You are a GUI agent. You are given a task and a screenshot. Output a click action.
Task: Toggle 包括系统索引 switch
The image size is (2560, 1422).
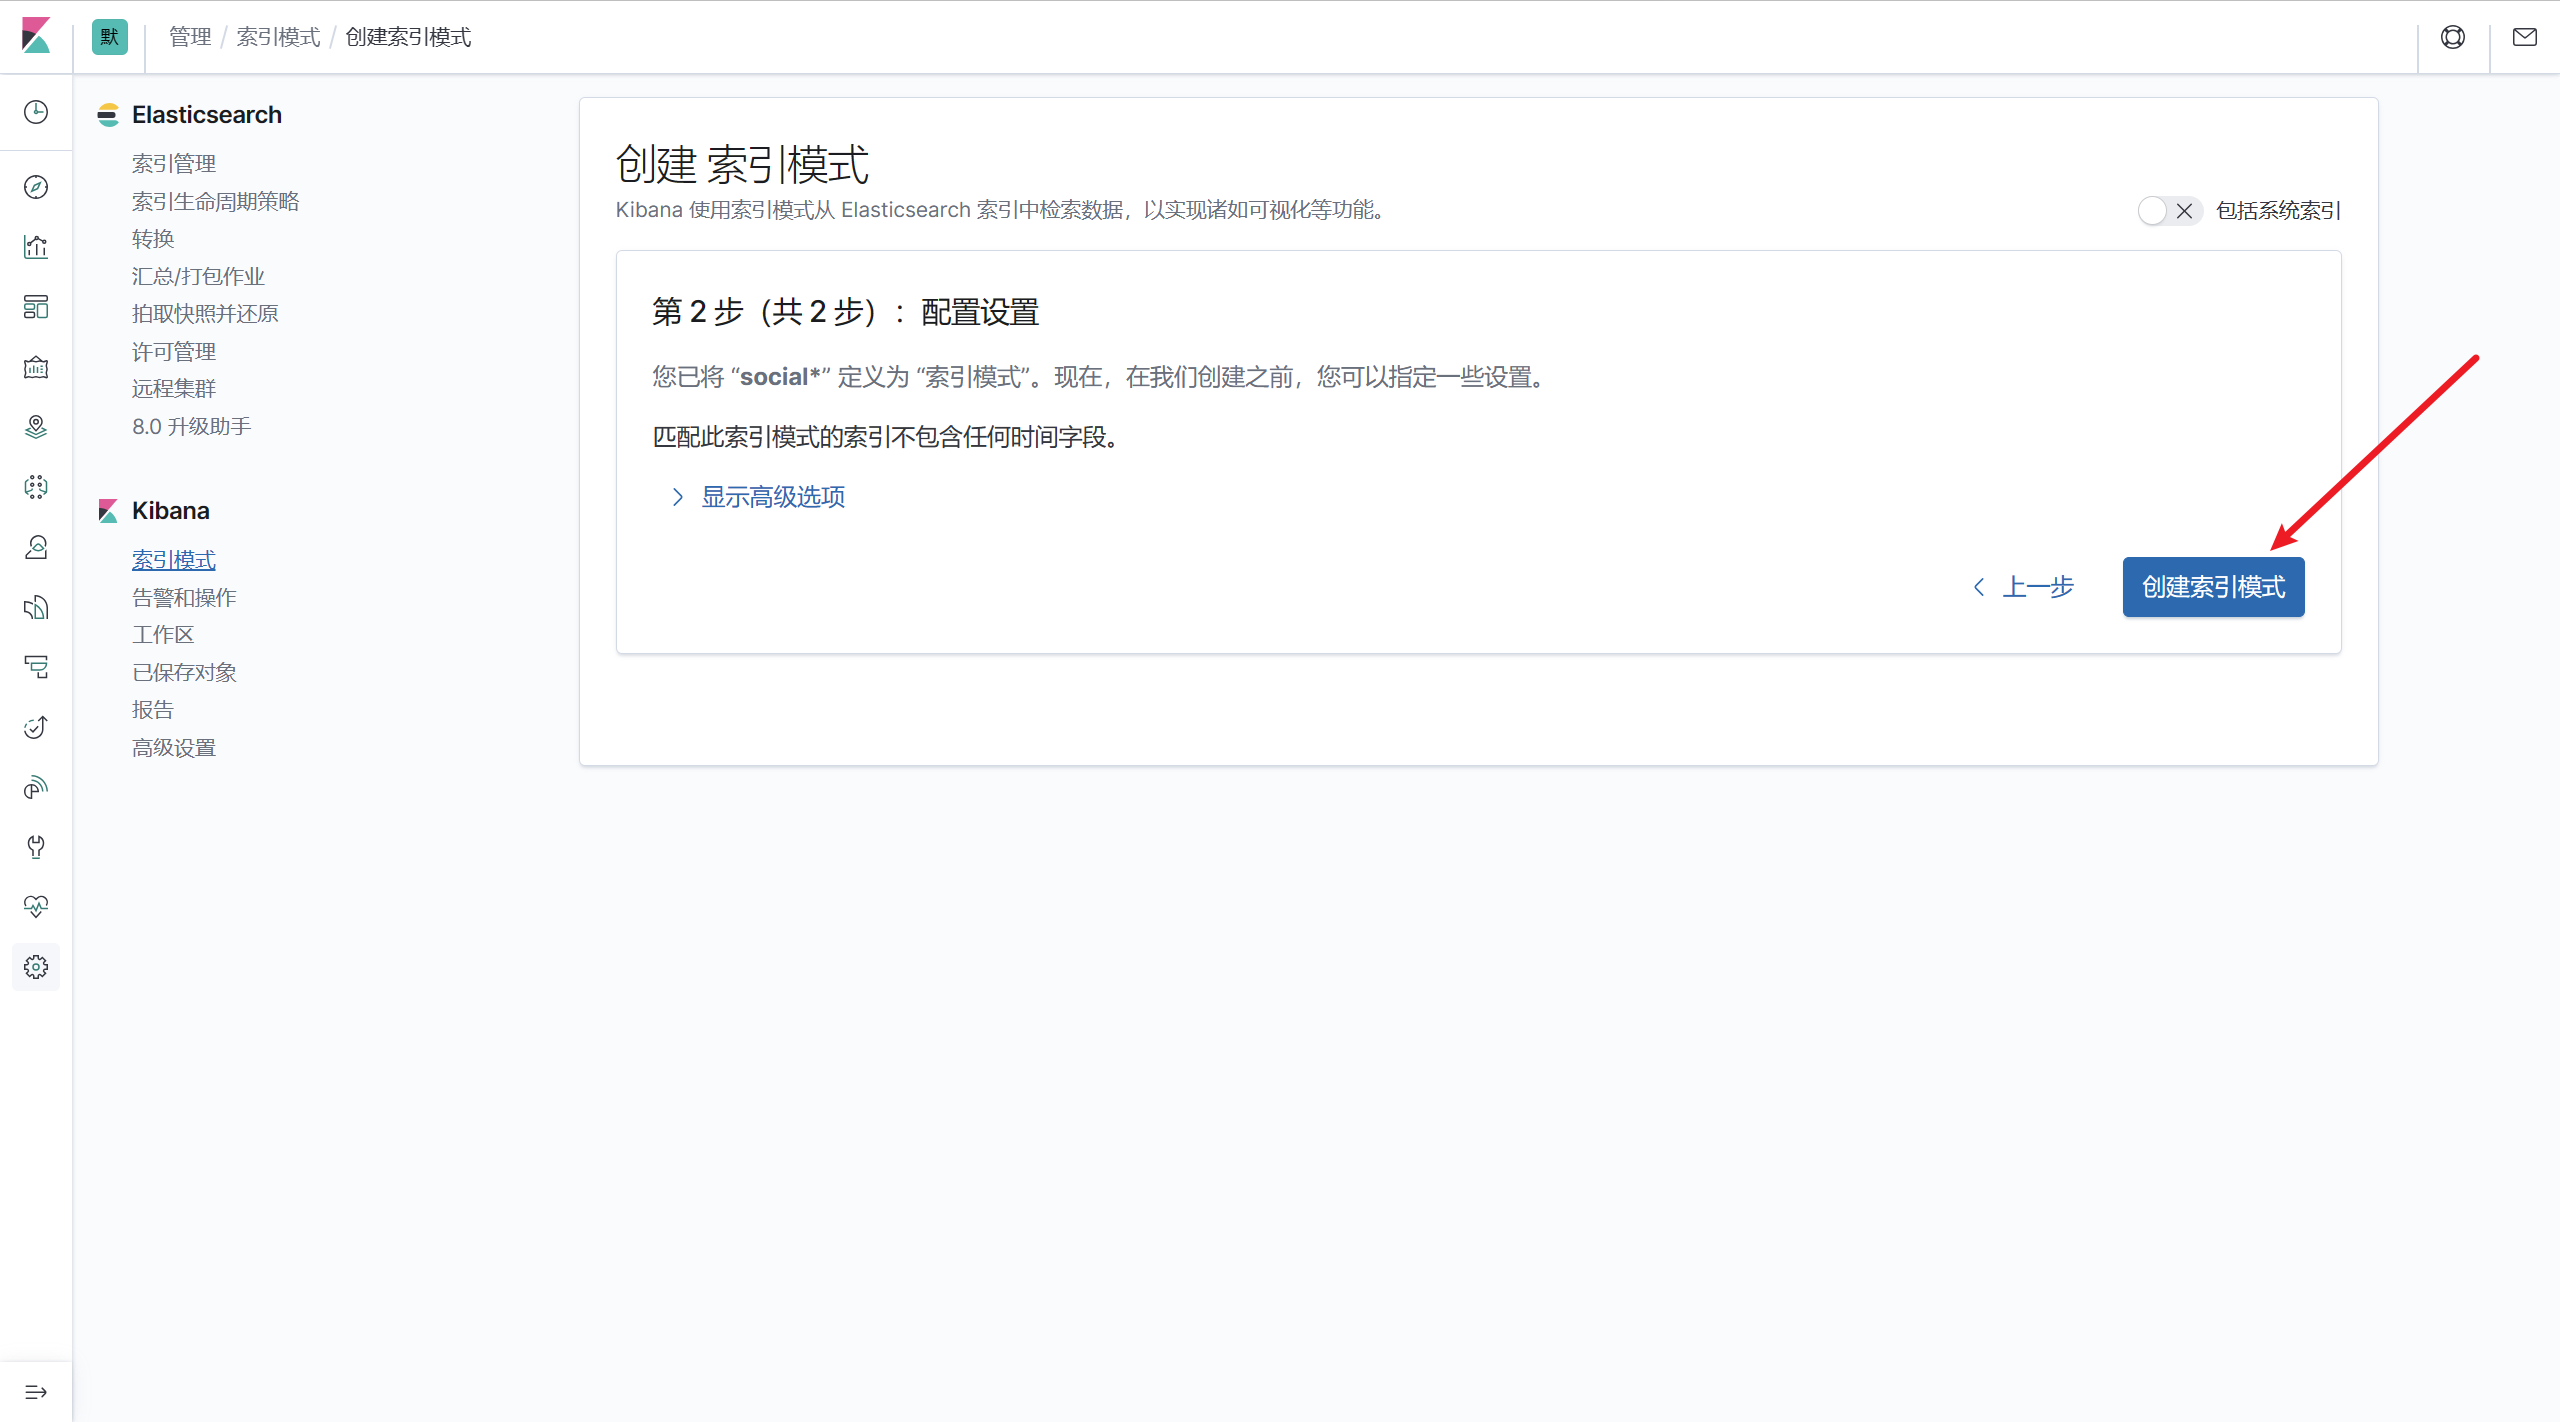[x=2168, y=211]
